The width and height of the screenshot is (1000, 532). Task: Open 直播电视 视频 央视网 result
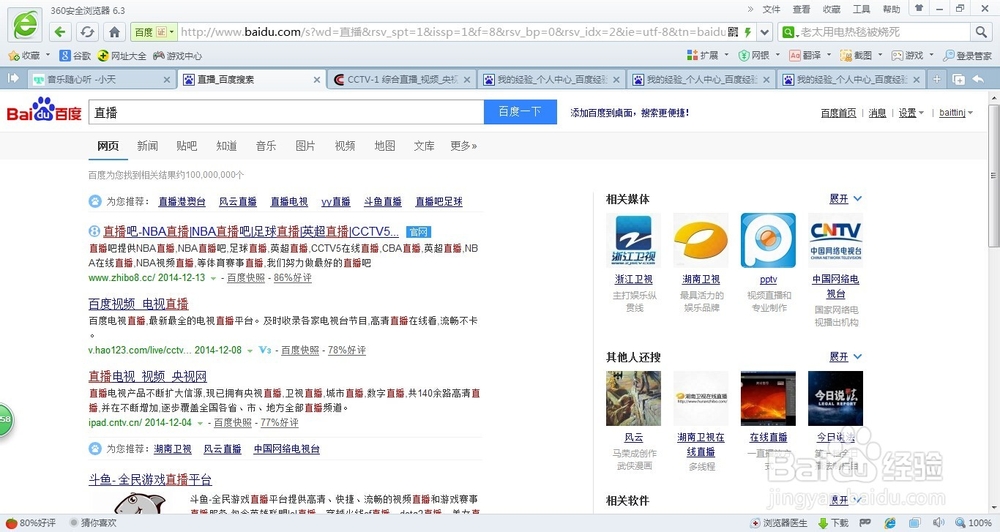147,376
